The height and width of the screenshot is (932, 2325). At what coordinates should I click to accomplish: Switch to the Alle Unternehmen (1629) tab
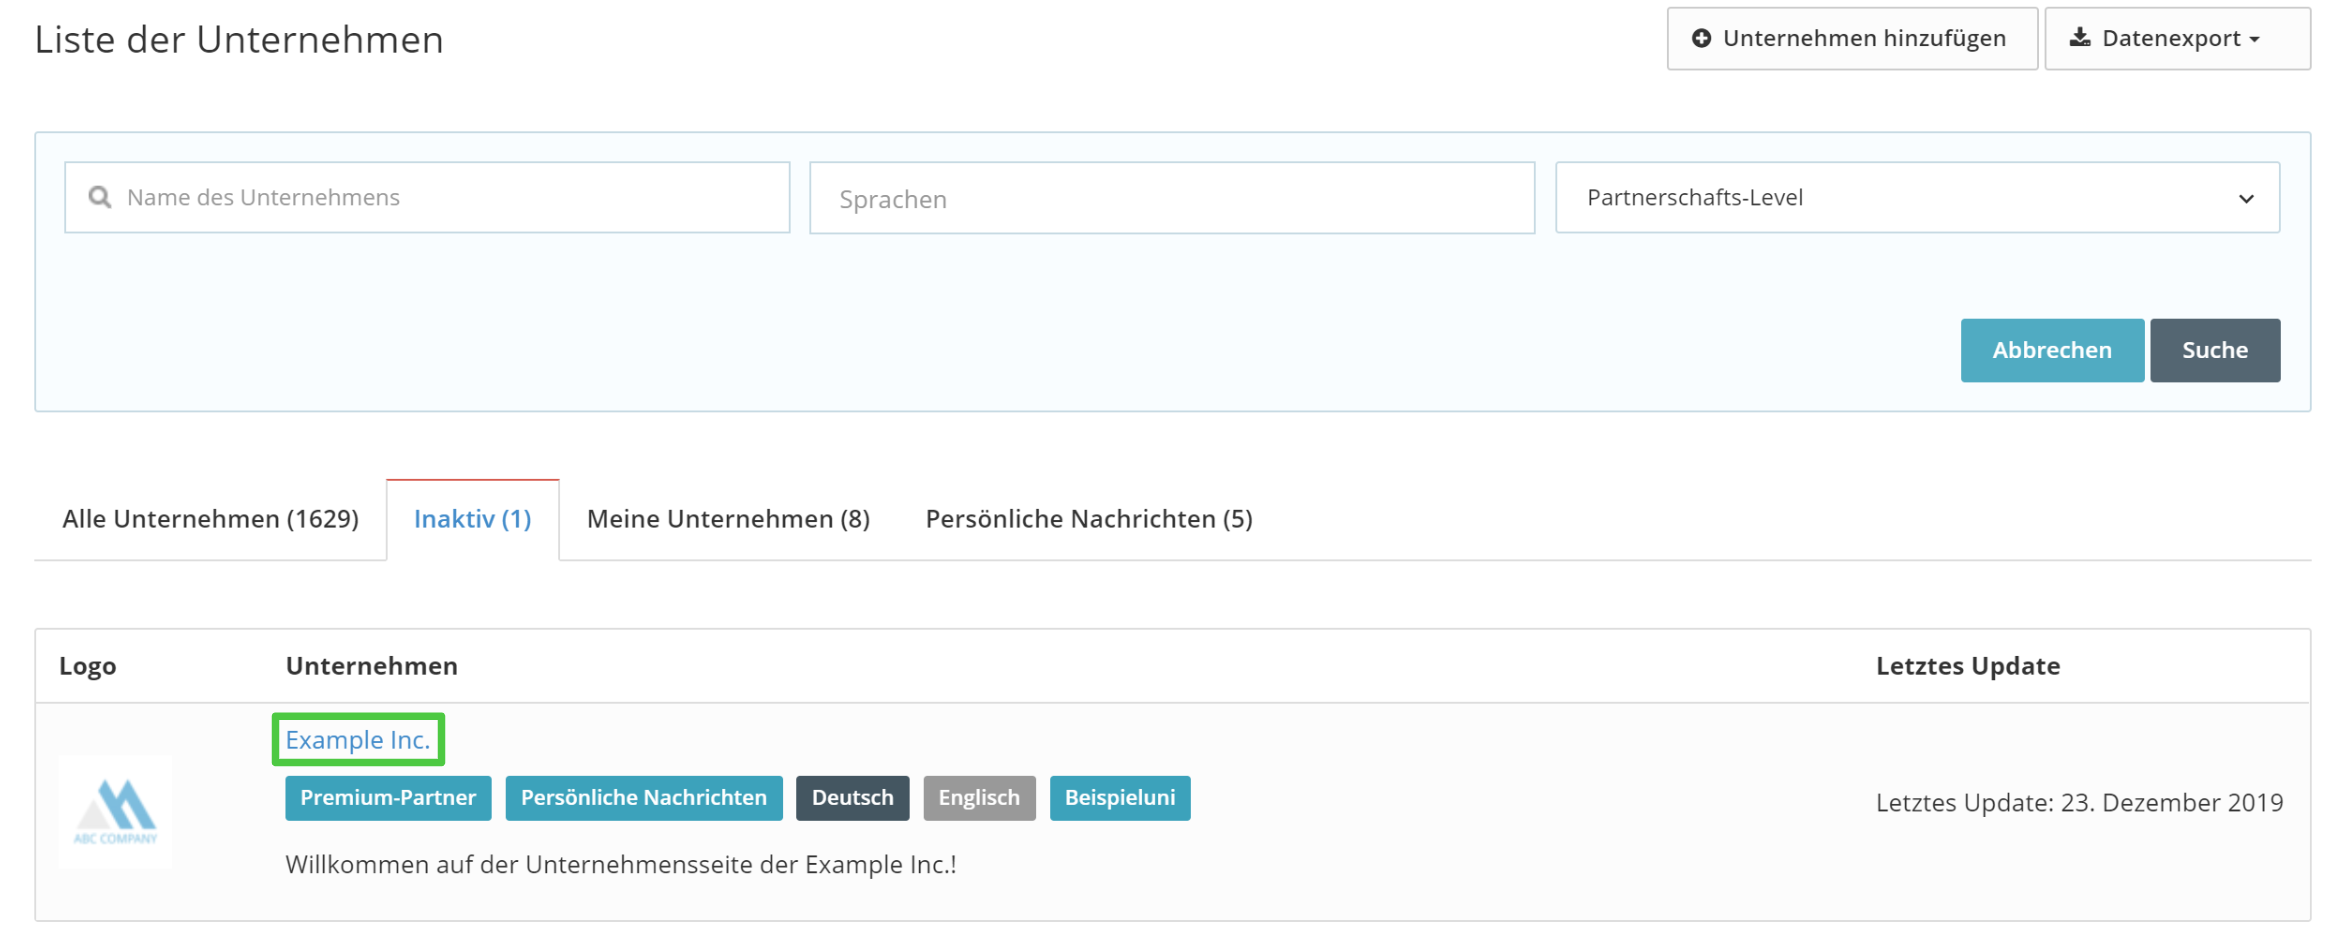tap(210, 519)
